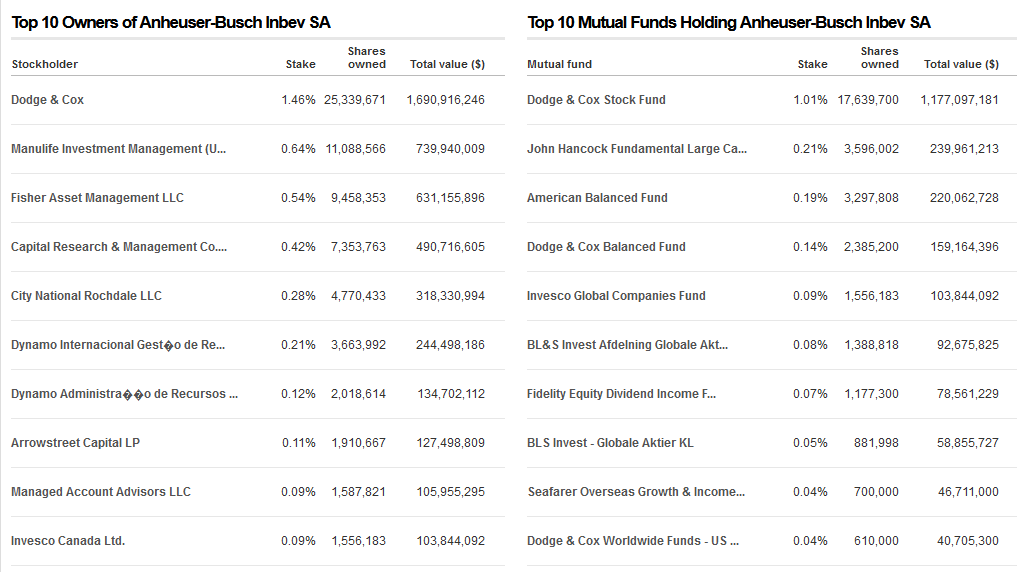Open Managed Account Advisors LLC entry
Image resolution: width=1028 pixels, height=572 pixels.
pos(100,492)
